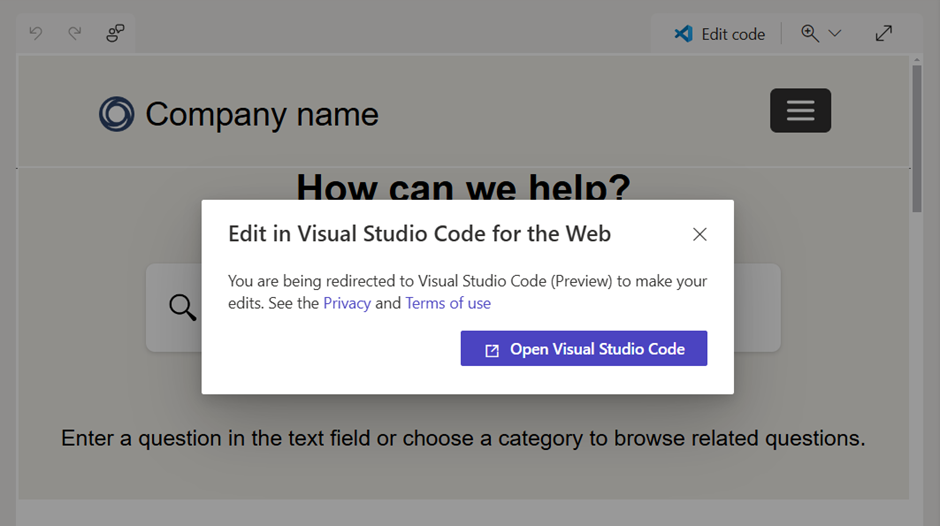
Task: Click the scrollbar up arrow
Action: pyautogui.click(x=917, y=61)
